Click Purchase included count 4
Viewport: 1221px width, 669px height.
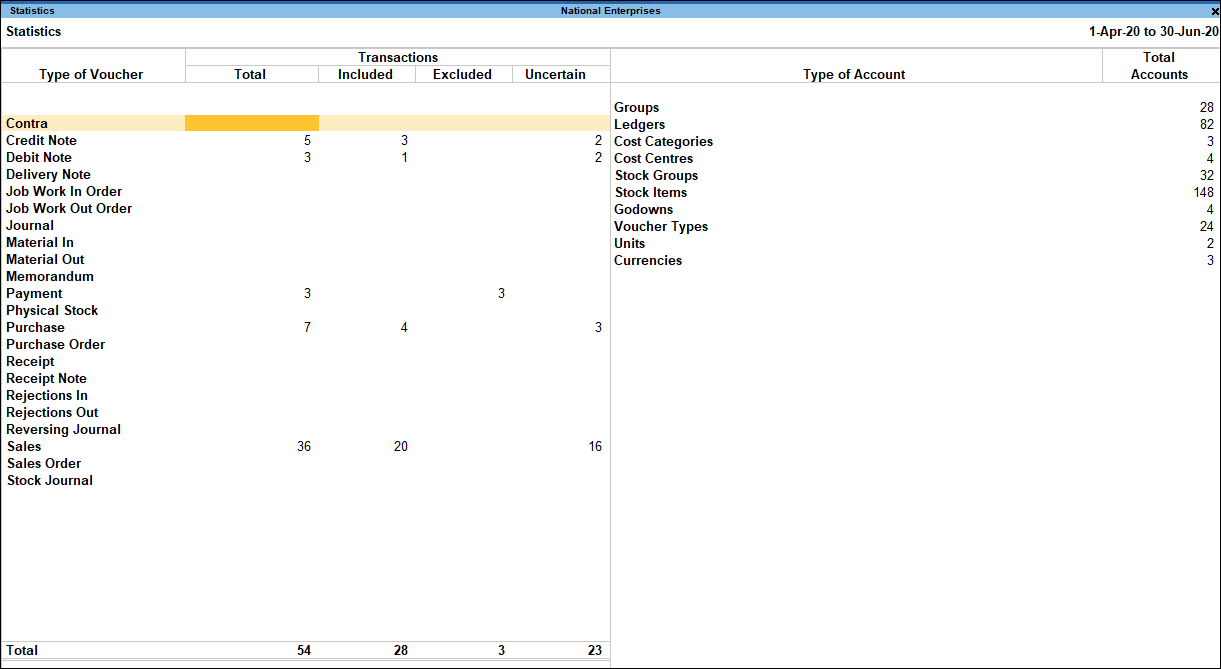(x=404, y=328)
